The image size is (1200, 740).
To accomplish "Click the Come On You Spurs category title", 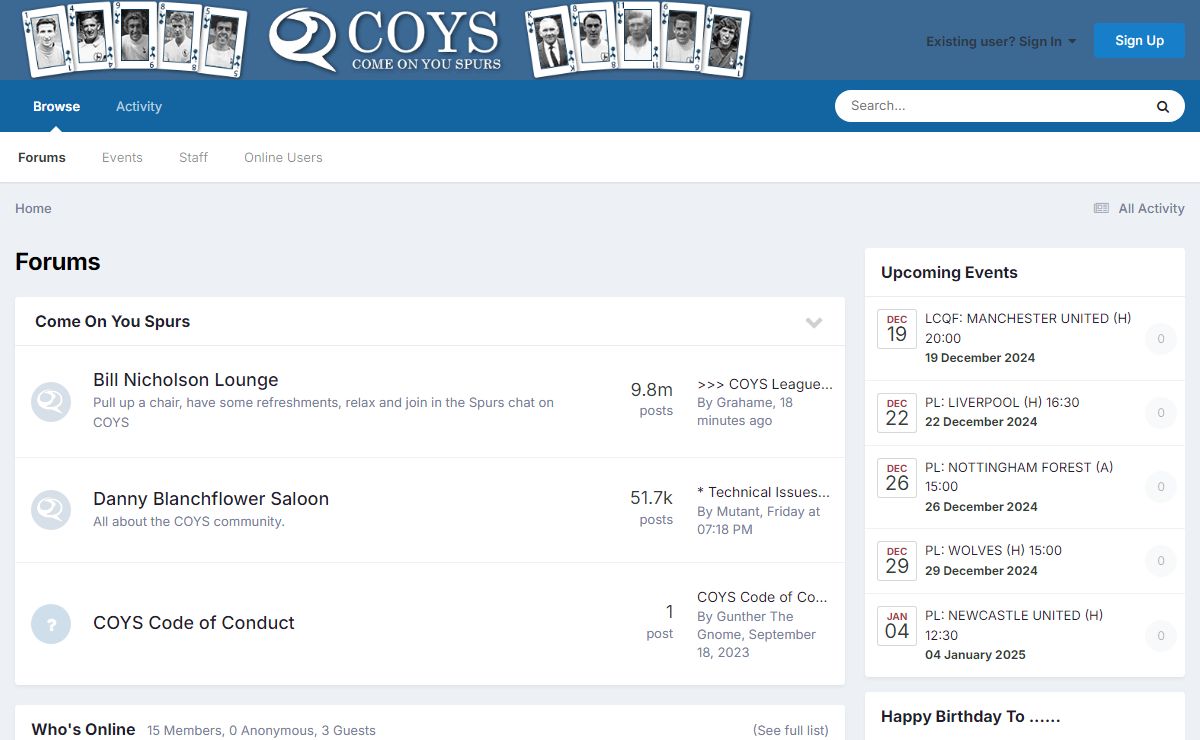I will point(112,321).
